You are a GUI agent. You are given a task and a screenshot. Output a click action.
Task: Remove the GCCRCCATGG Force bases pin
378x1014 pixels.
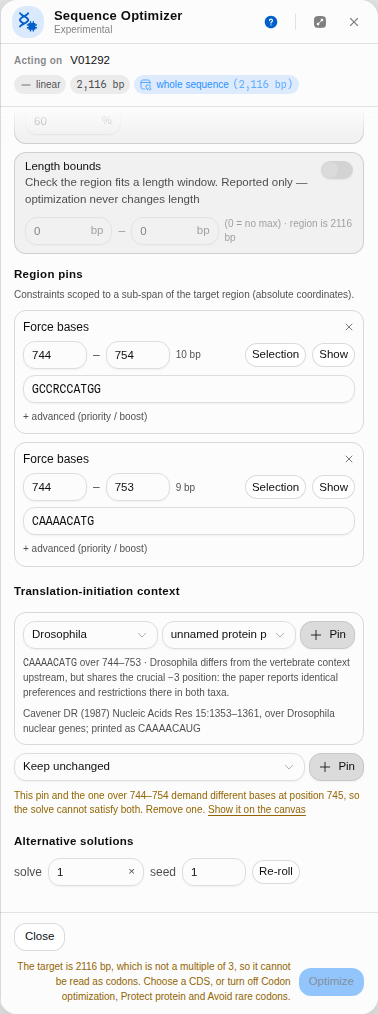(349, 327)
